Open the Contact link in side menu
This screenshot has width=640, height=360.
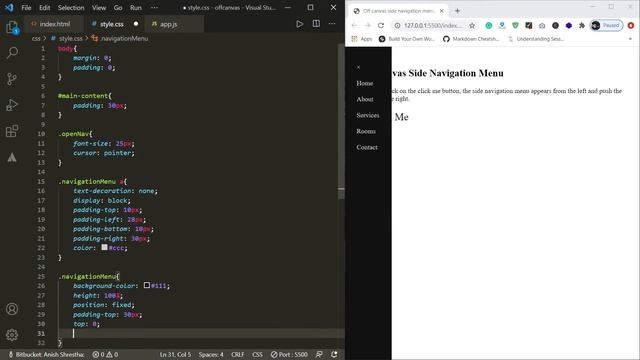coord(367,147)
